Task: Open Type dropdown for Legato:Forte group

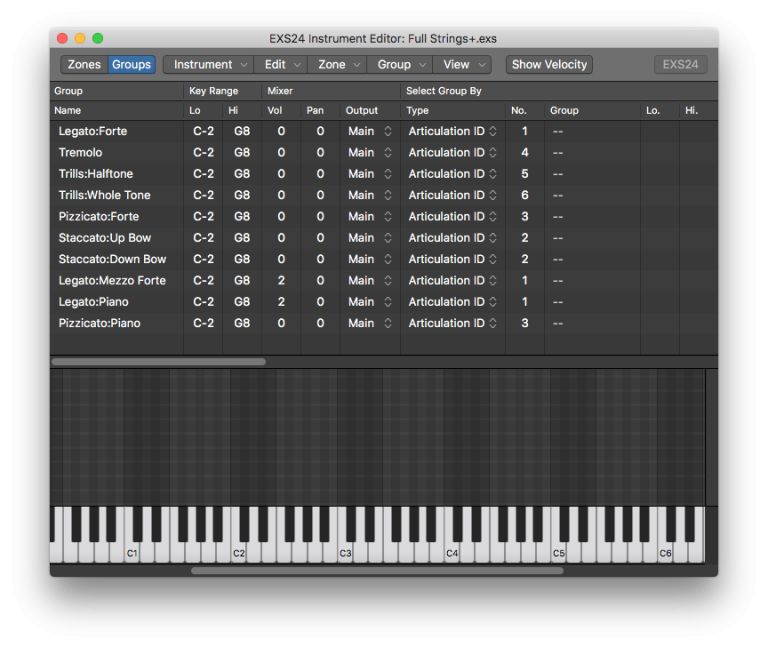Action: coord(453,131)
